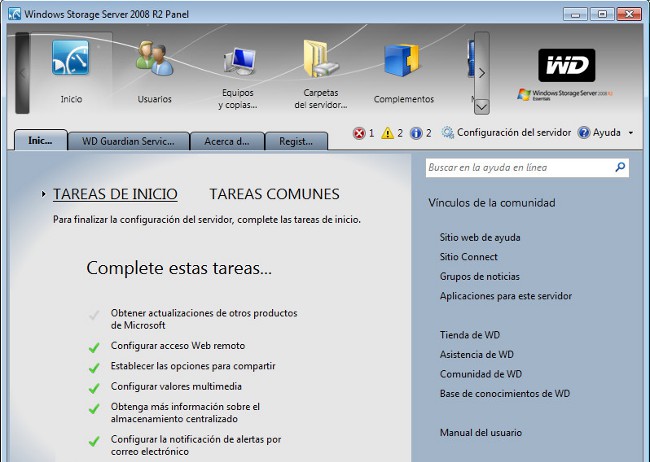The height and width of the screenshot is (462, 650).
Task: Open Comunidad de WD link
Action: click(x=481, y=374)
